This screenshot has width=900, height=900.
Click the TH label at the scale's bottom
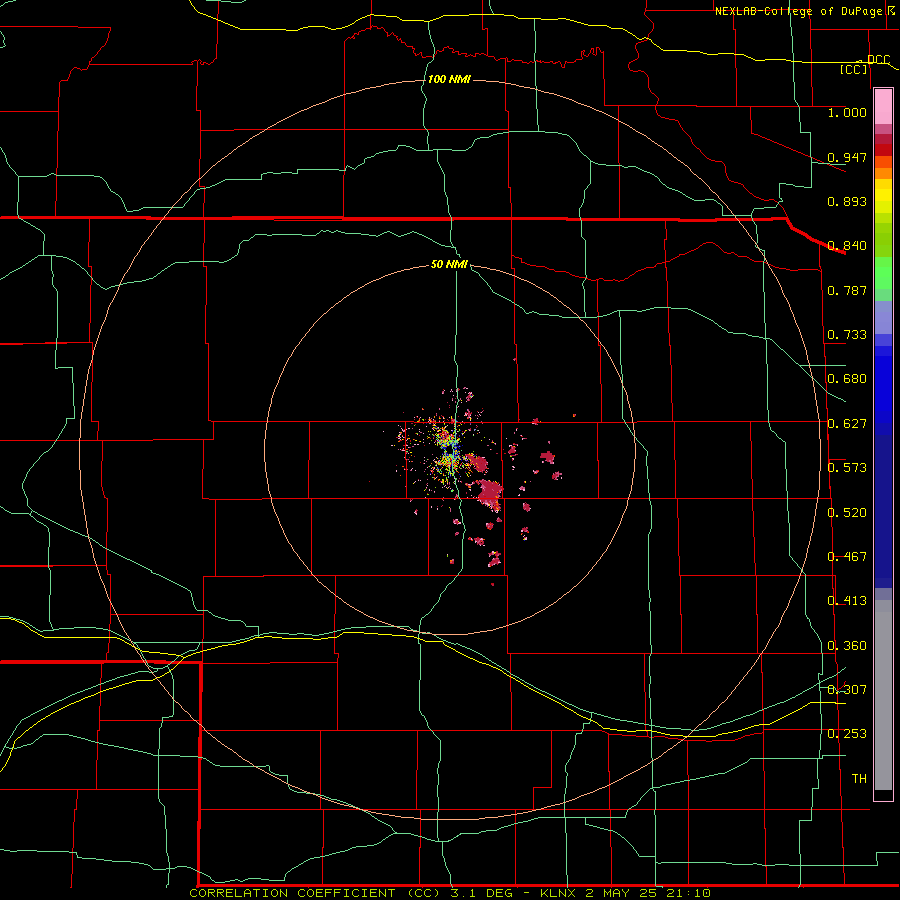859,779
